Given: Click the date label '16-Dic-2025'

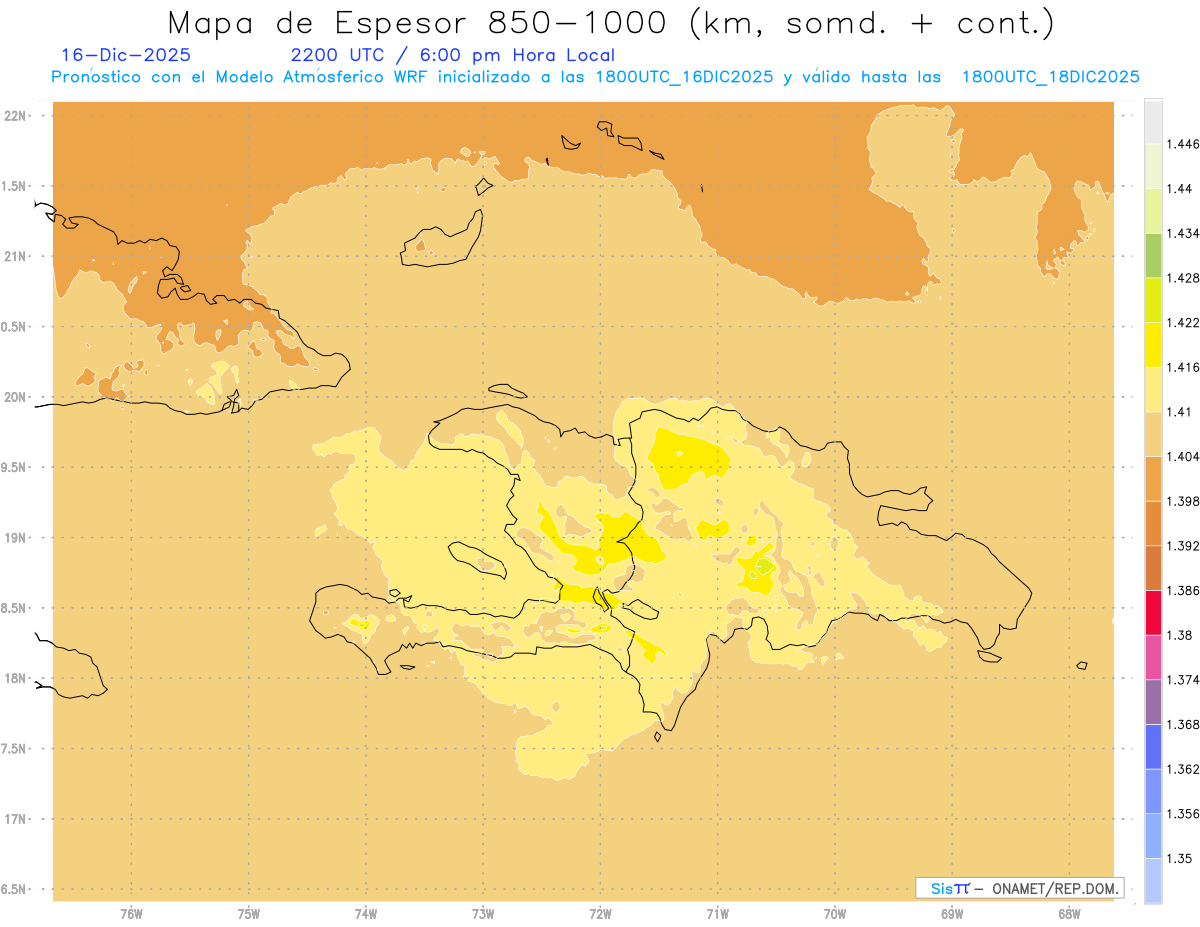Looking at the screenshot, I should (126, 56).
